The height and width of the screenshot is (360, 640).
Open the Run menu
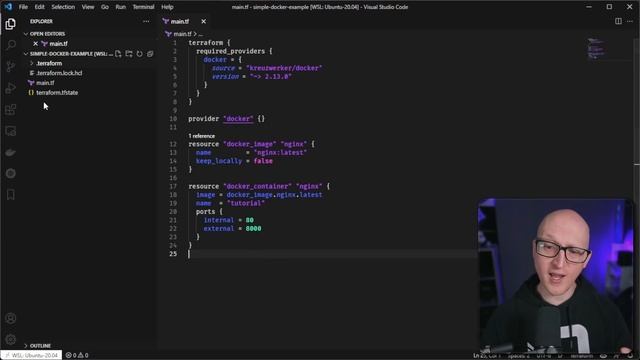120,7
